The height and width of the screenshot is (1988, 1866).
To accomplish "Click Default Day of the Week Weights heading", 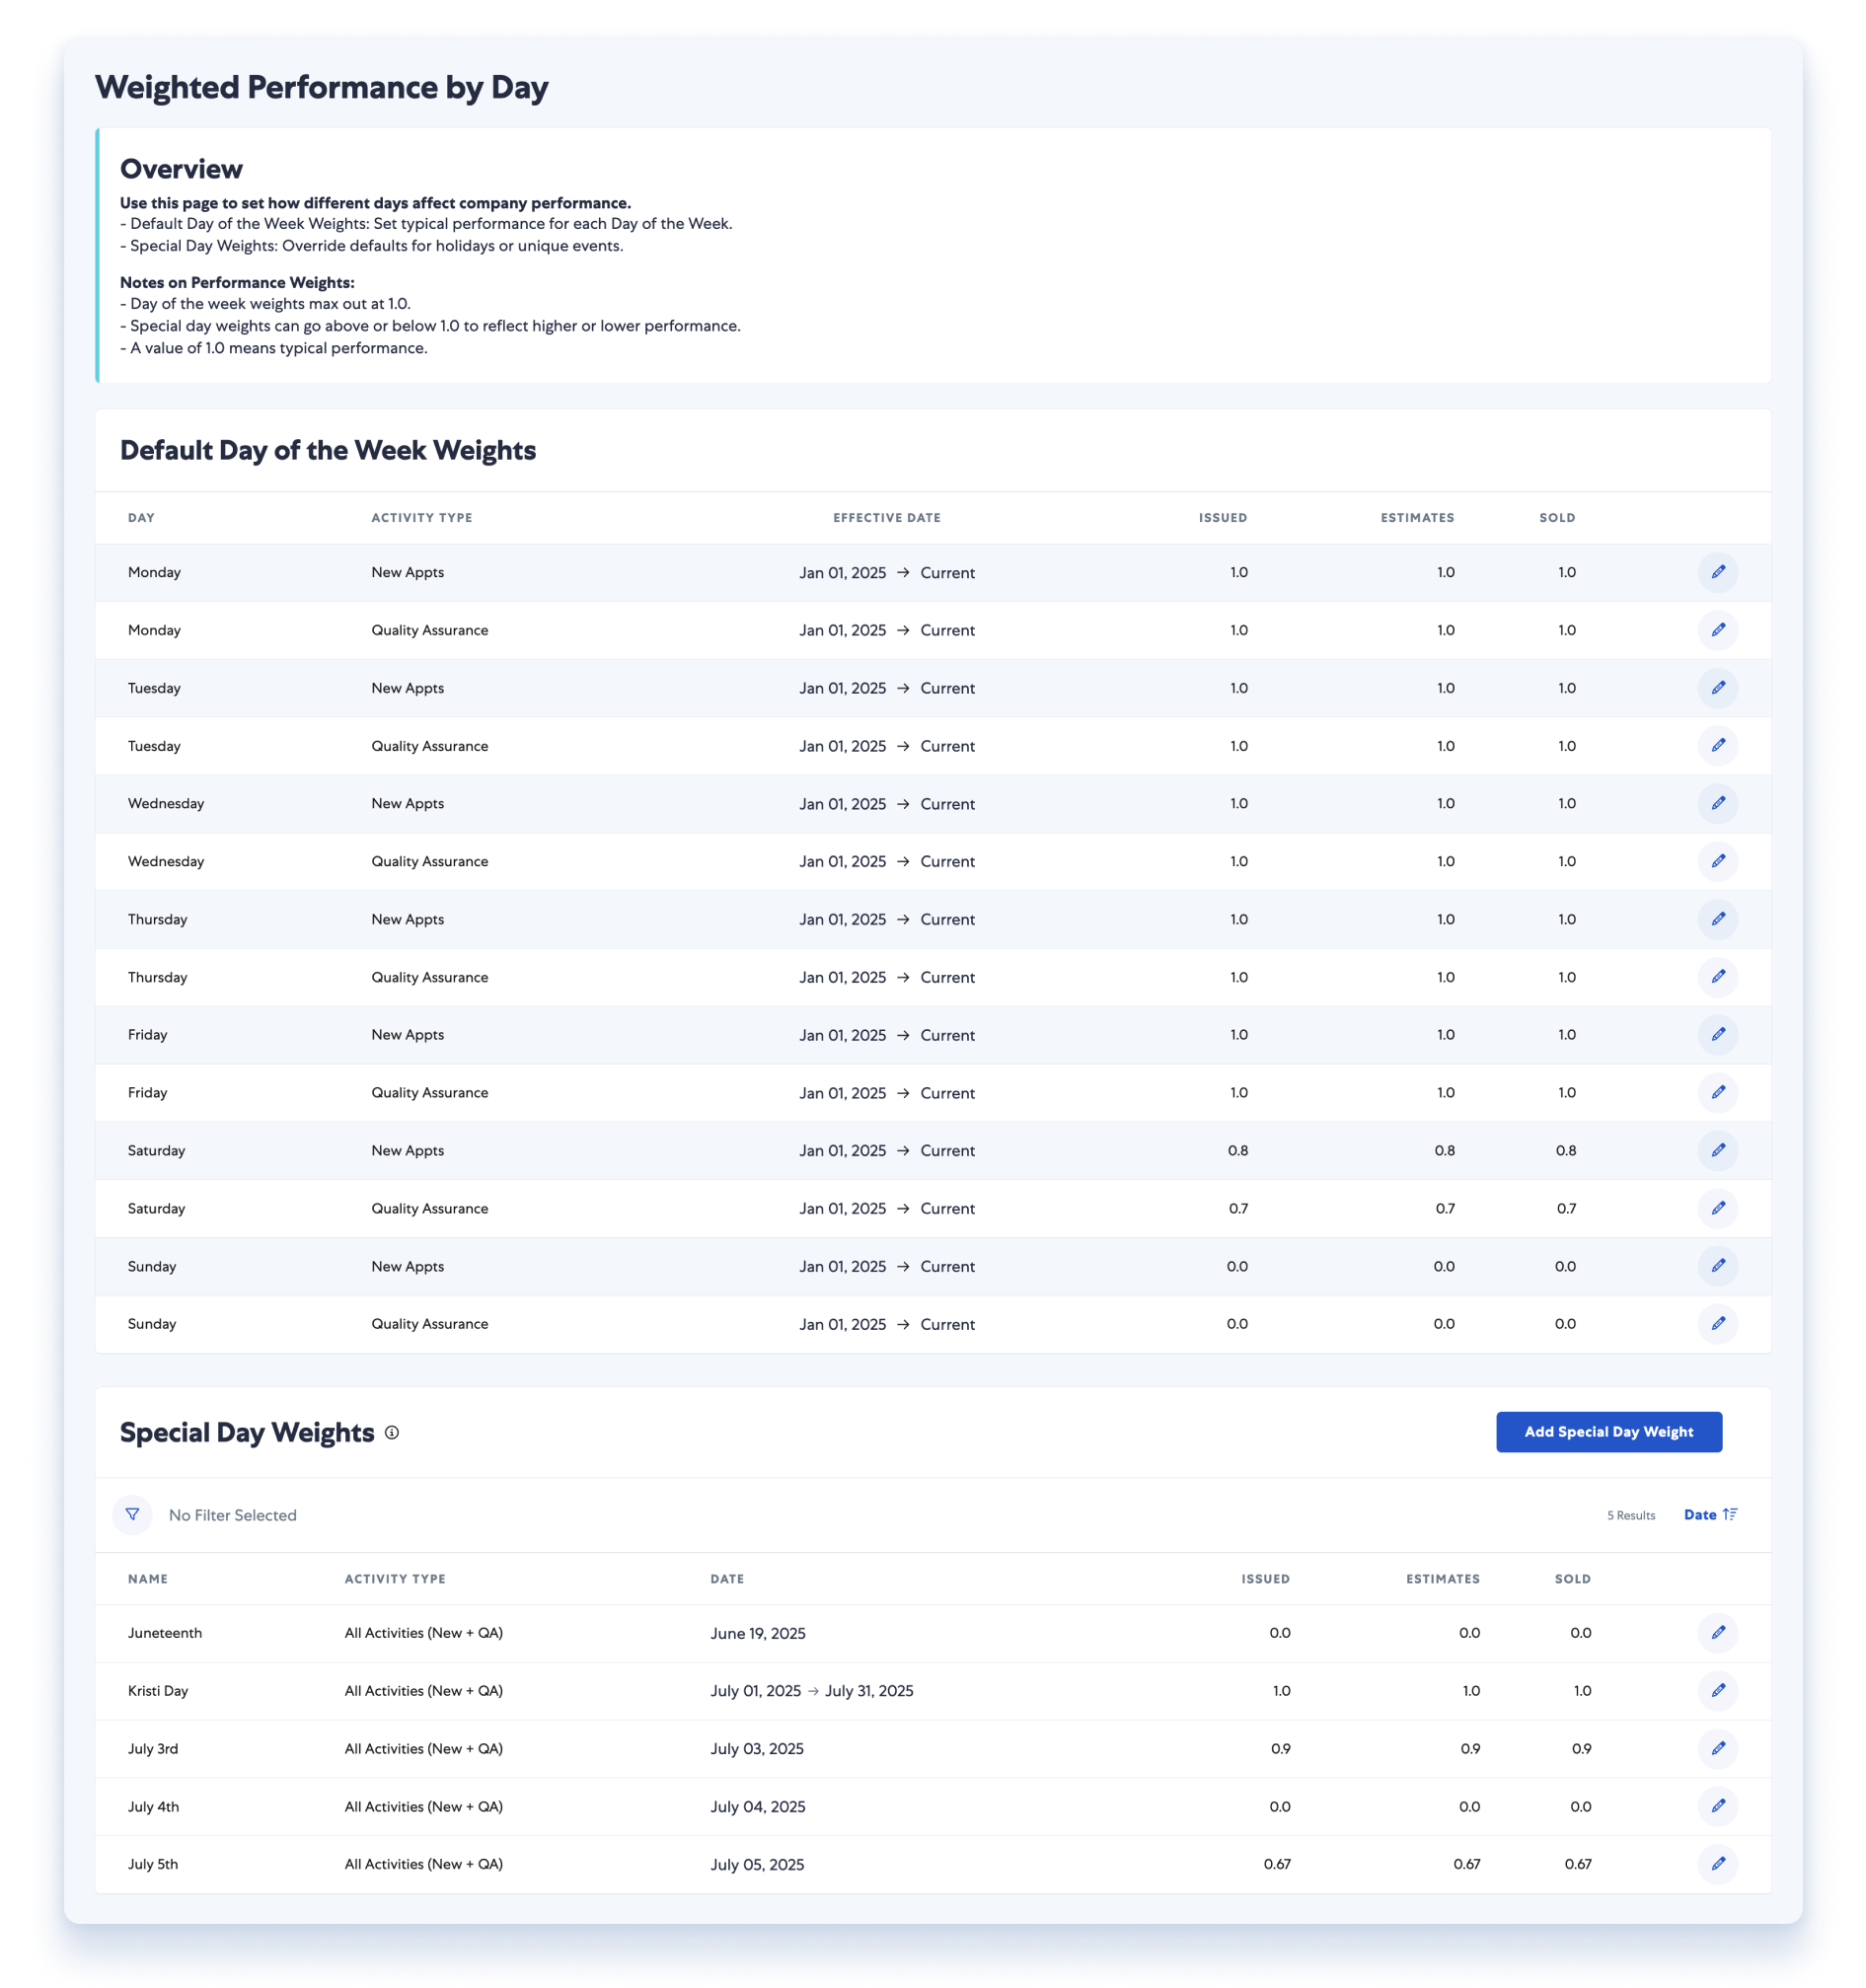I will point(328,450).
